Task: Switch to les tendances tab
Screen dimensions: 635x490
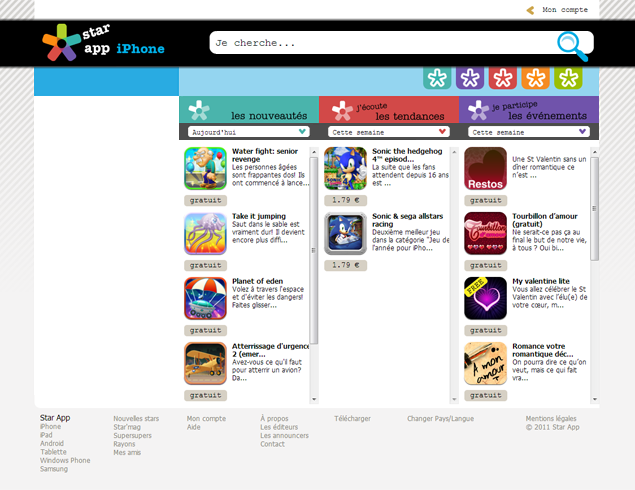Action: (389, 110)
